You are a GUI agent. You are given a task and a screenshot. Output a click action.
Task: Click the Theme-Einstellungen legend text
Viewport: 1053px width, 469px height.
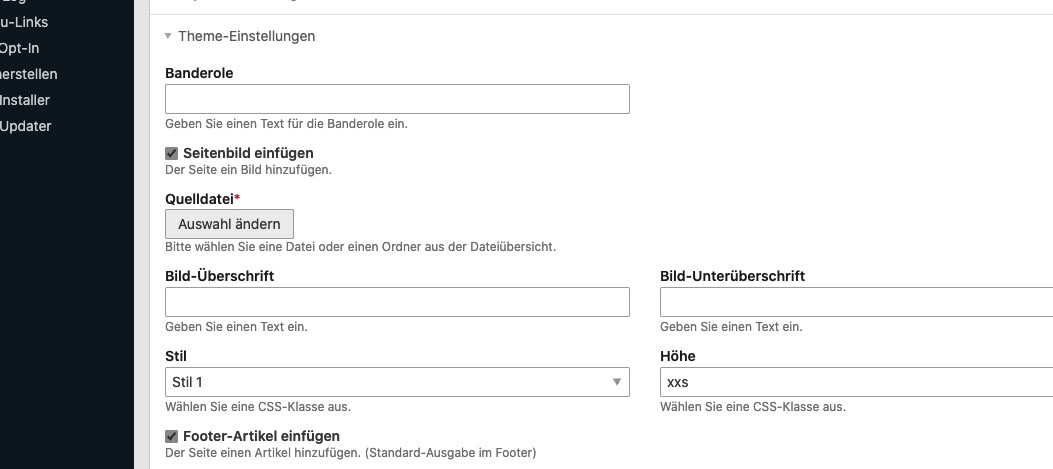[246, 36]
